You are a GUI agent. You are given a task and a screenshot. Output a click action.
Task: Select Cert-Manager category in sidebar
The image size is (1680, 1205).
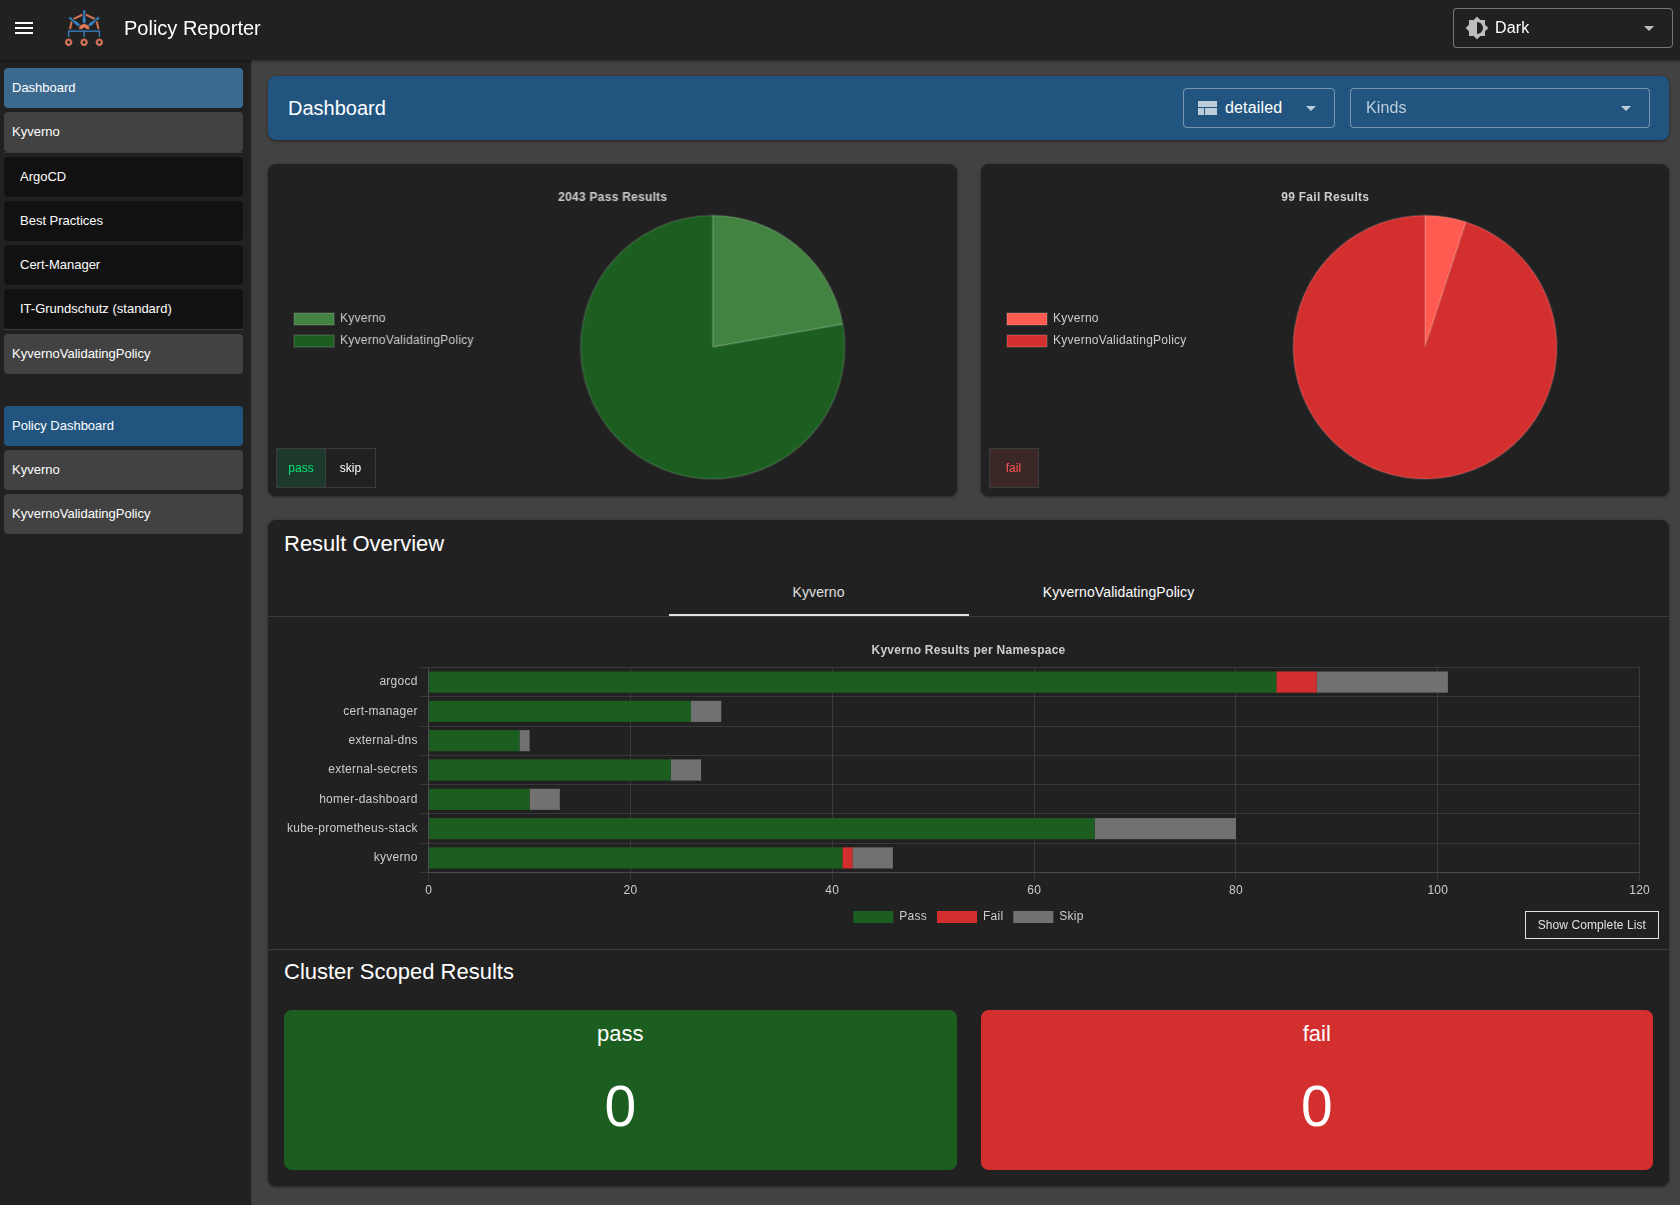123,265
